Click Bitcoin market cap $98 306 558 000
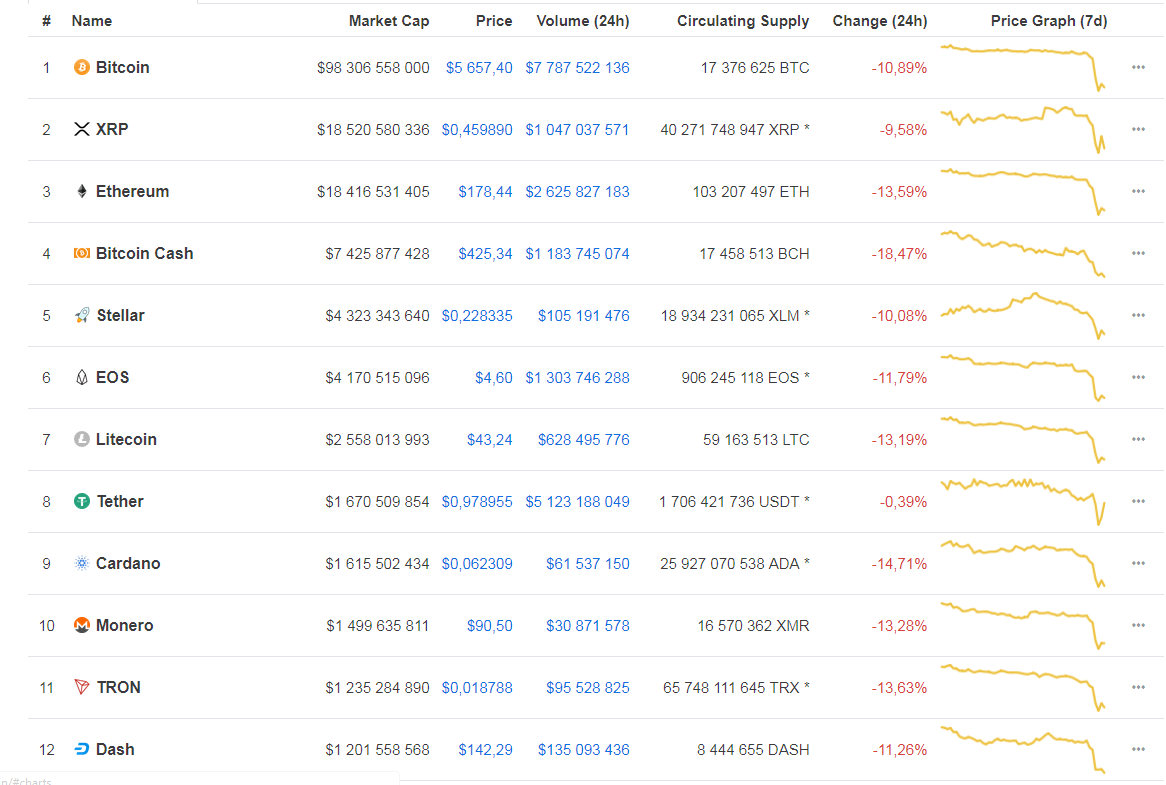 (373, 68)
